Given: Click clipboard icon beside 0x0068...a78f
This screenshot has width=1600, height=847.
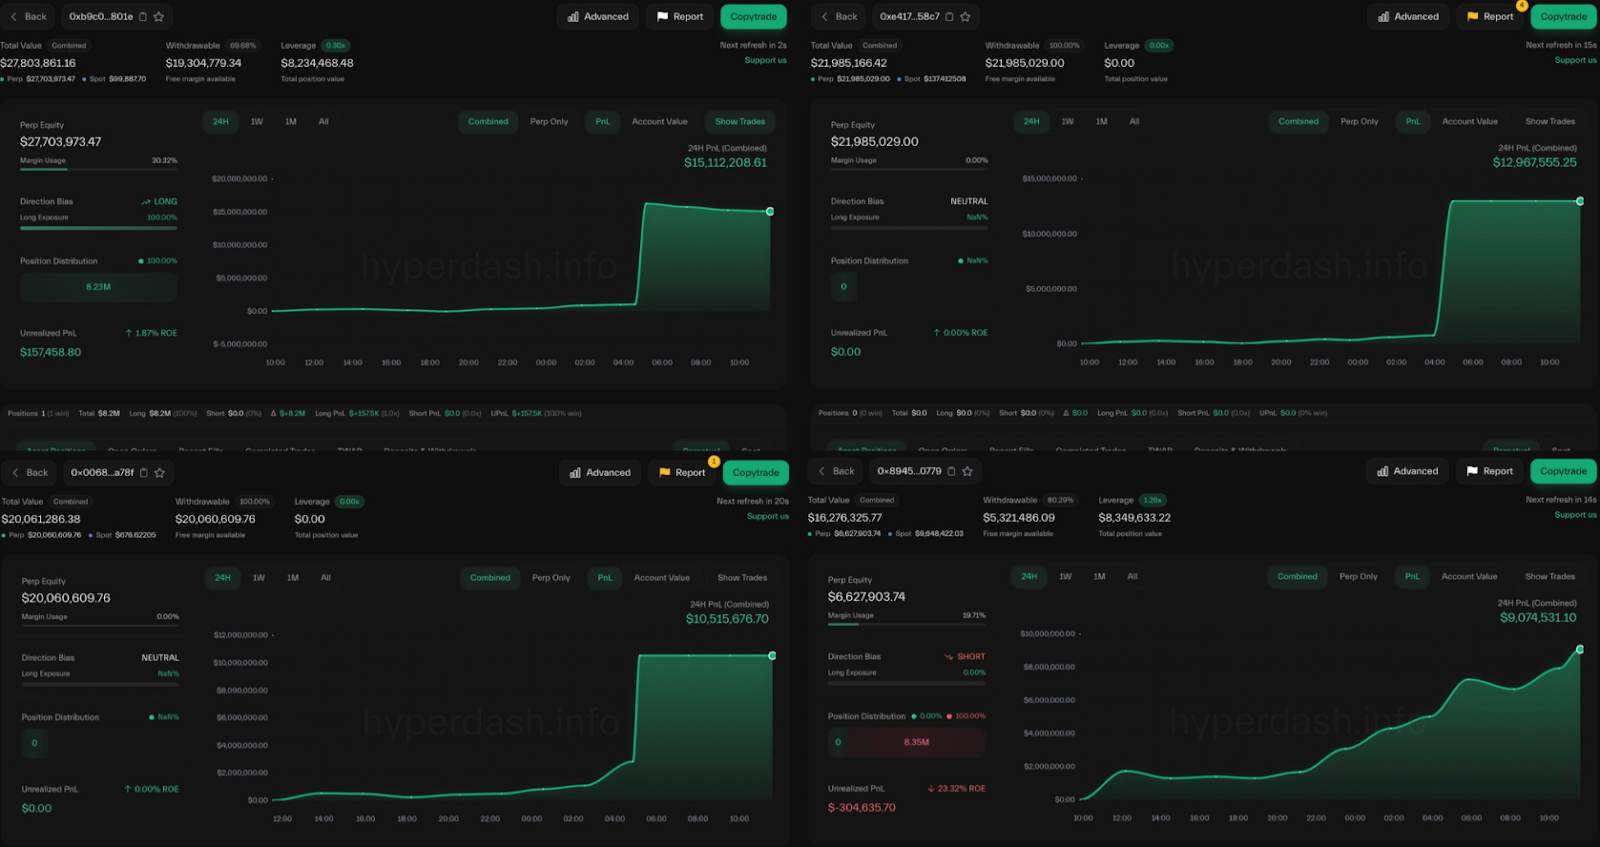Looking at the screenshot, I should click(144, 473).
